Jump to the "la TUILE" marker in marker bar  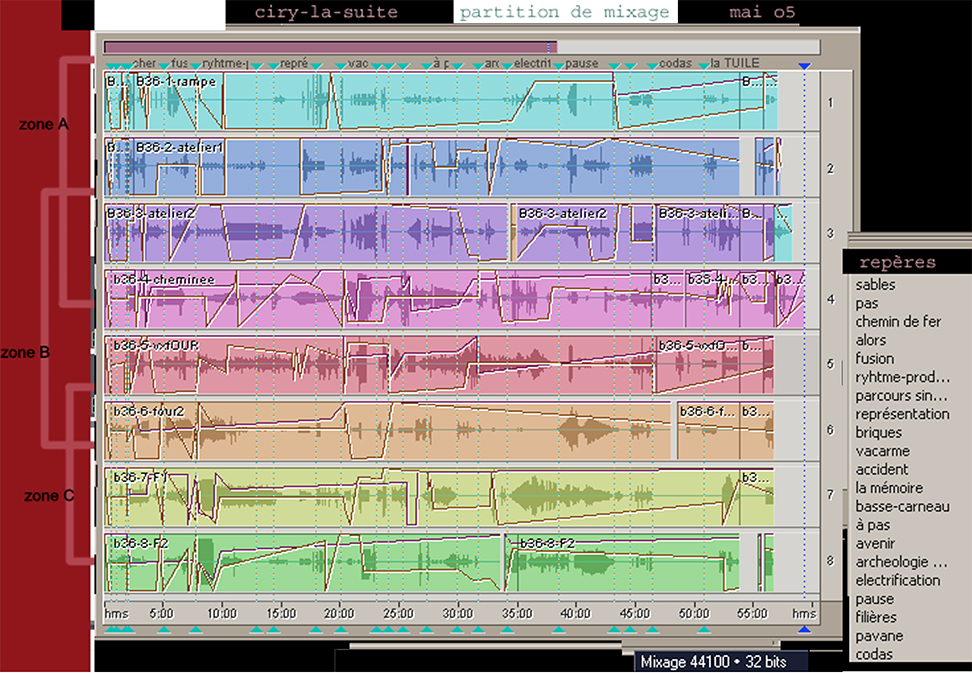click(734, 63)
